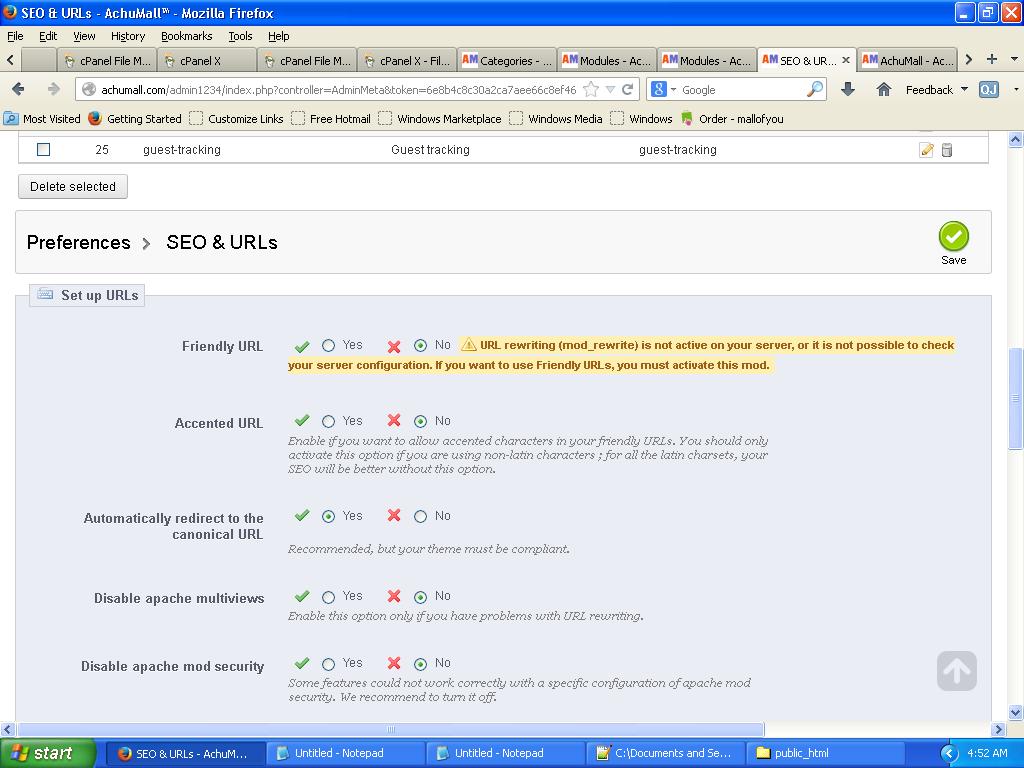Click the Delete selected button
Image resolution: width=1024 pixels, height=768 pixels.
pyautogui.click(x=72, y=186)
